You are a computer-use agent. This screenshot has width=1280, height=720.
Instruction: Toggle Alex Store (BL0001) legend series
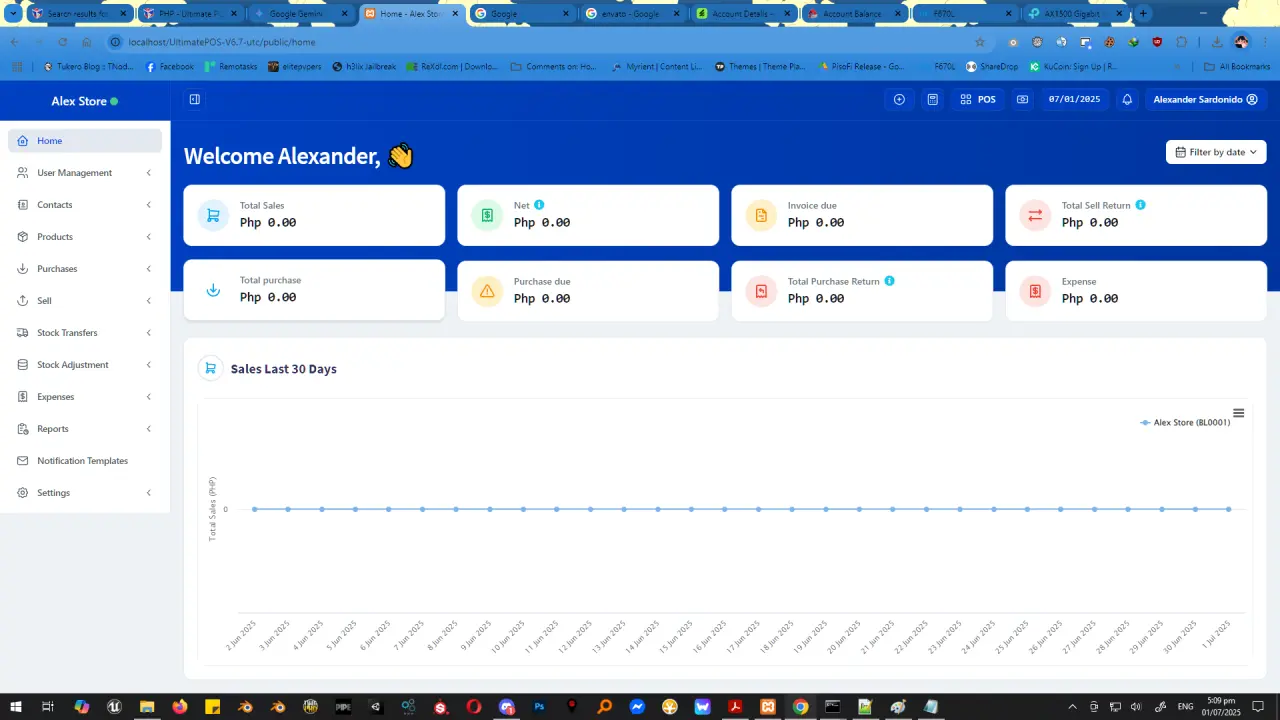tap(1186, 423)
